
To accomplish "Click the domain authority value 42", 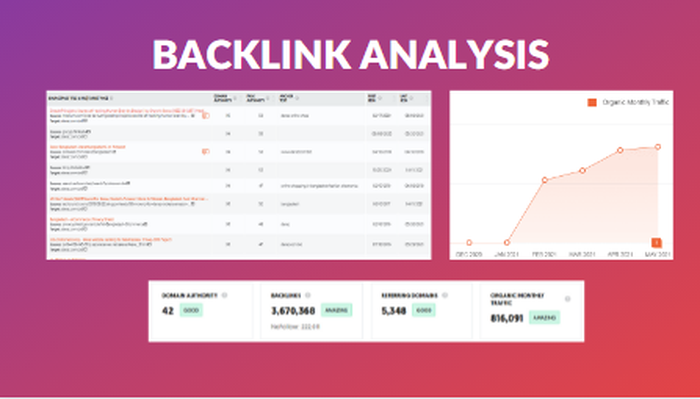I will pyautogui.click(x=168, y=311).
